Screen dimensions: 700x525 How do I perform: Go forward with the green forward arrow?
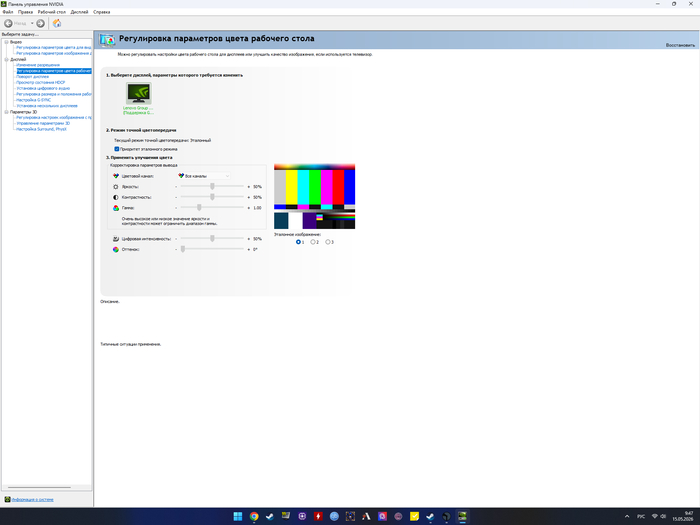pyautogui.click(x=41, y=23)
